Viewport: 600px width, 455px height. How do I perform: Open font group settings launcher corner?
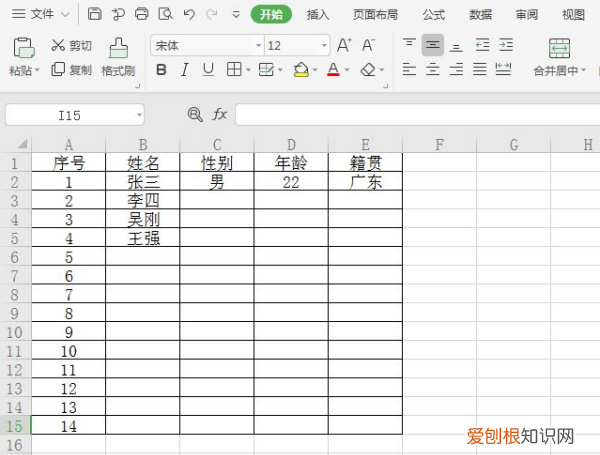[x=385, y=86]
